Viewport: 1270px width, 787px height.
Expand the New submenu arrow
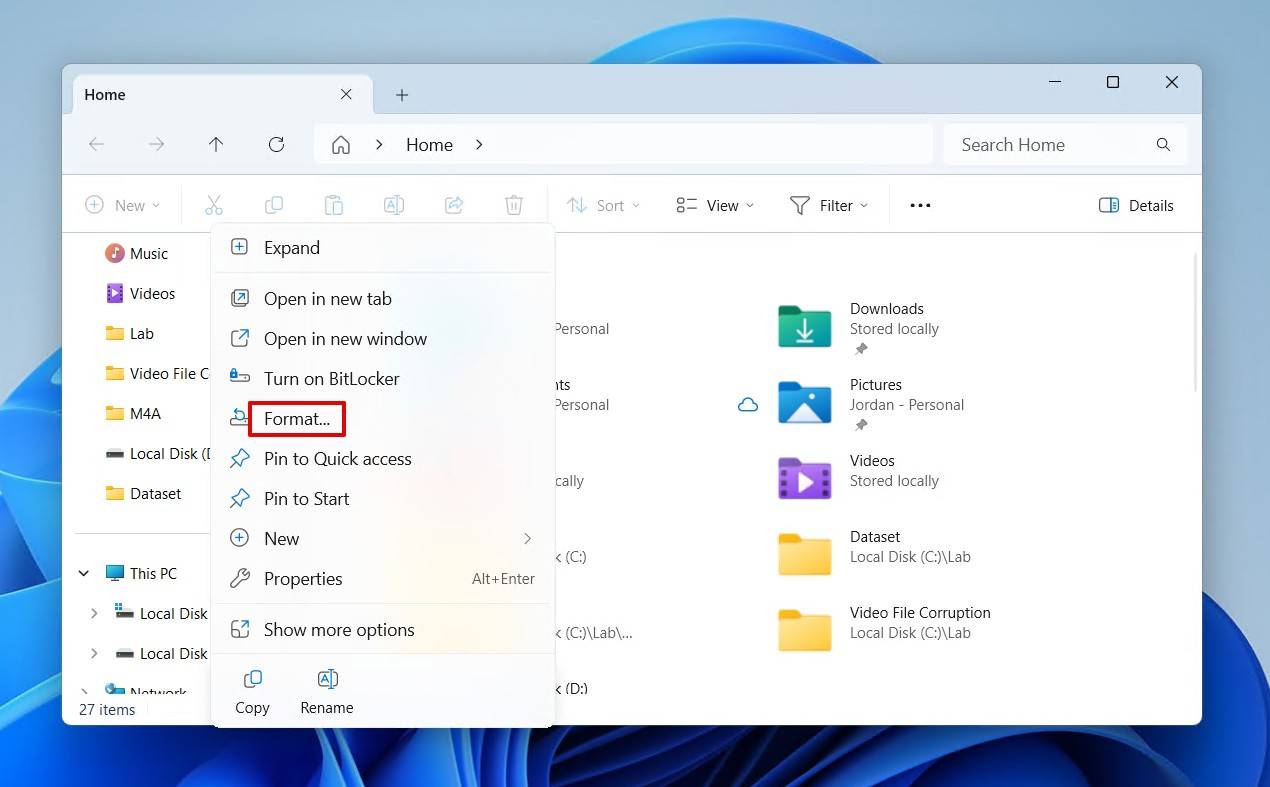[x=527, y=539]
